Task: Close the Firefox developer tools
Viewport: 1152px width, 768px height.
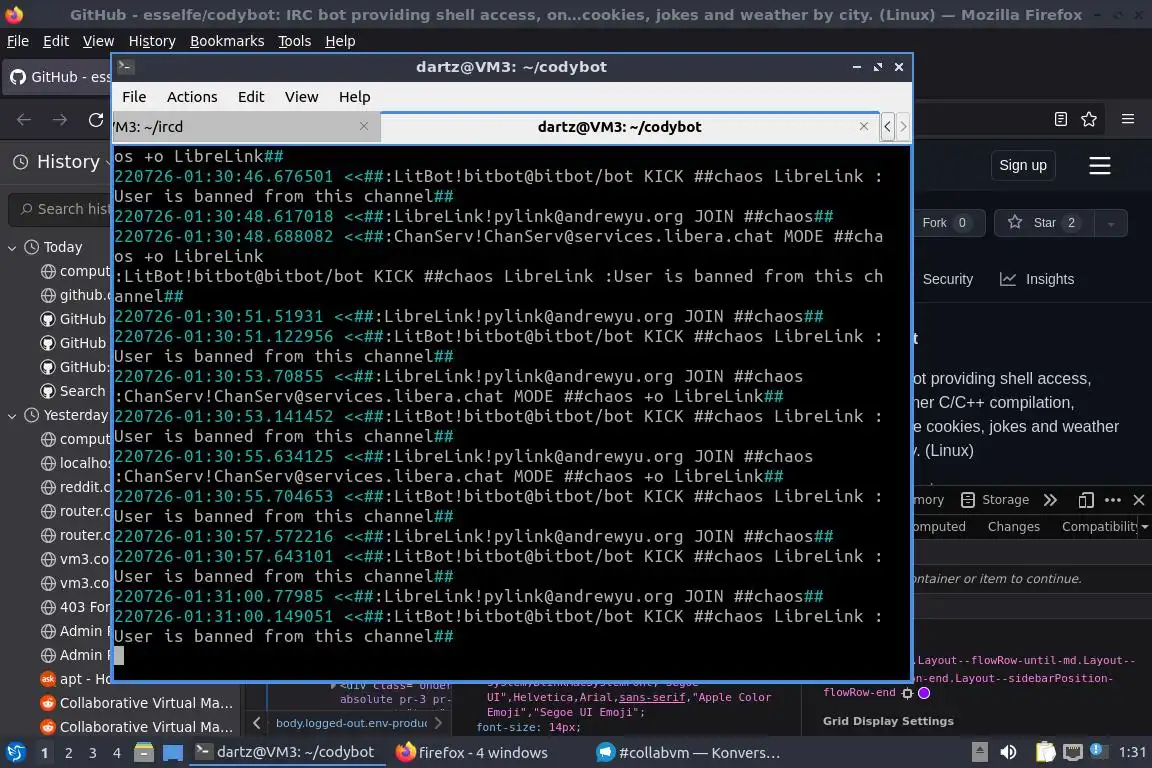Action: pos(1139,500)
